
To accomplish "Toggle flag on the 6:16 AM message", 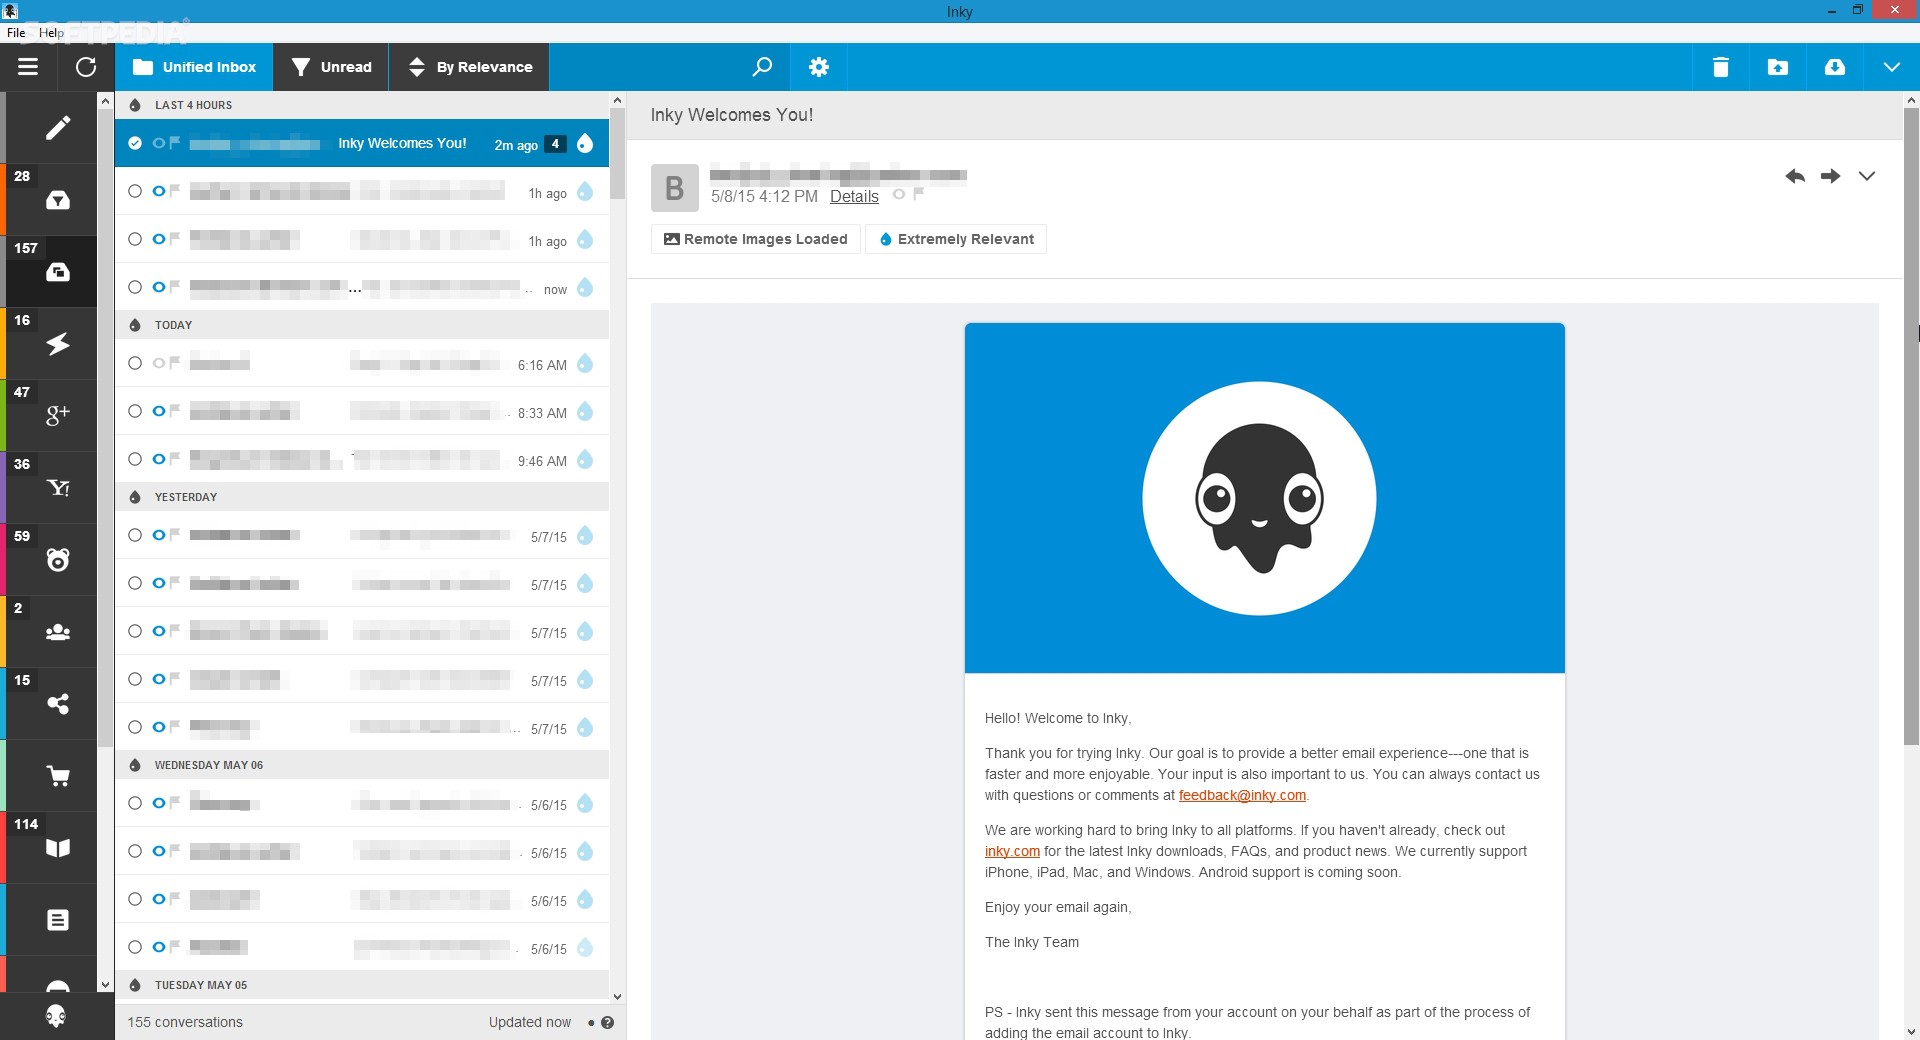I will tap(174, 363).
